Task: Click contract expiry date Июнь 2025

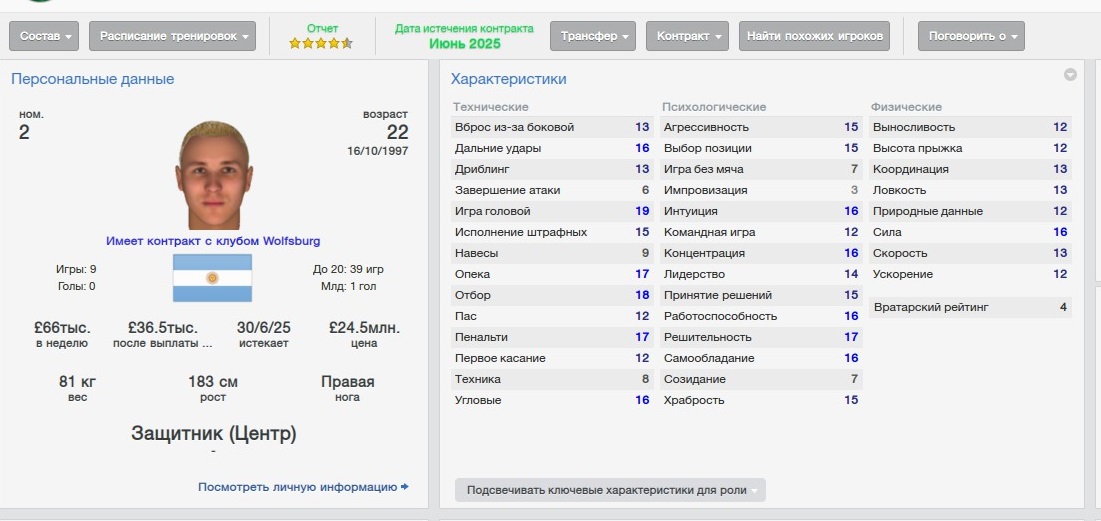Action: click(x=464, y=44)
